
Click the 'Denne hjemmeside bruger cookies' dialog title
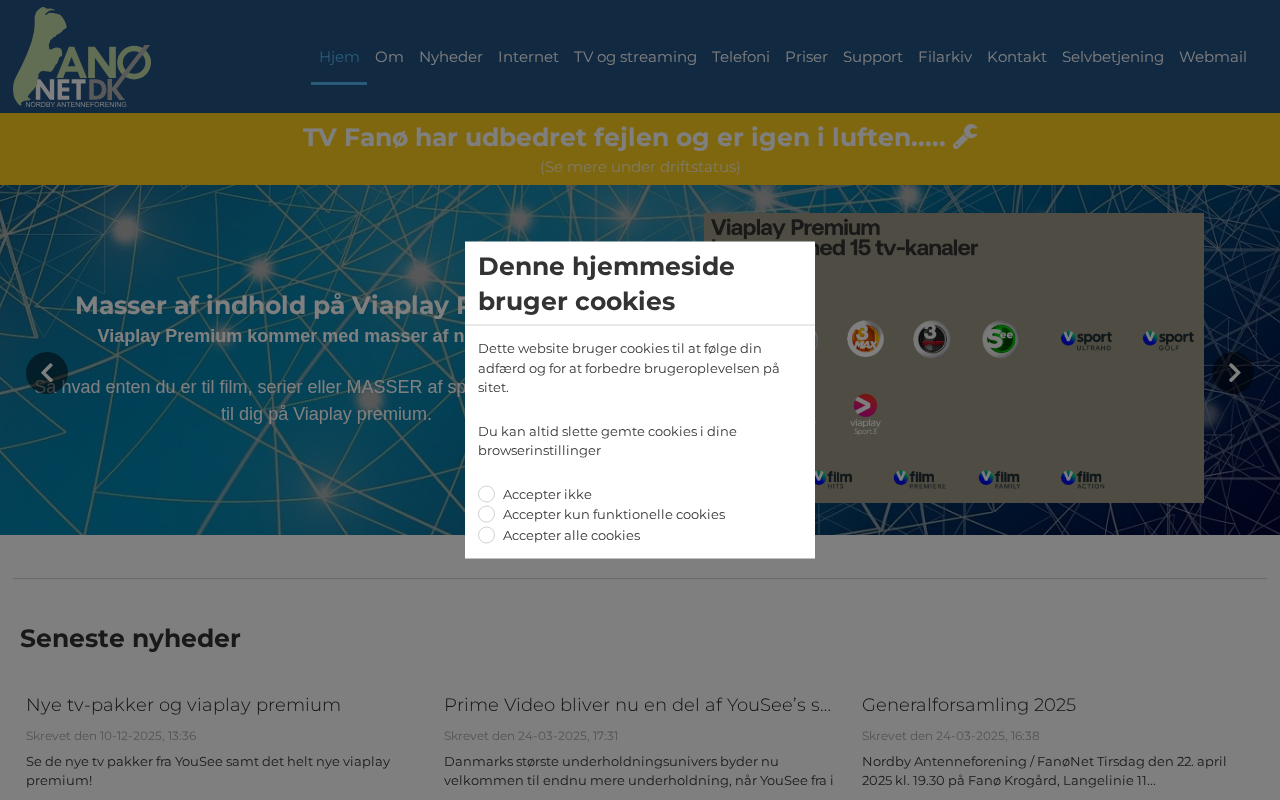(606, 284)
